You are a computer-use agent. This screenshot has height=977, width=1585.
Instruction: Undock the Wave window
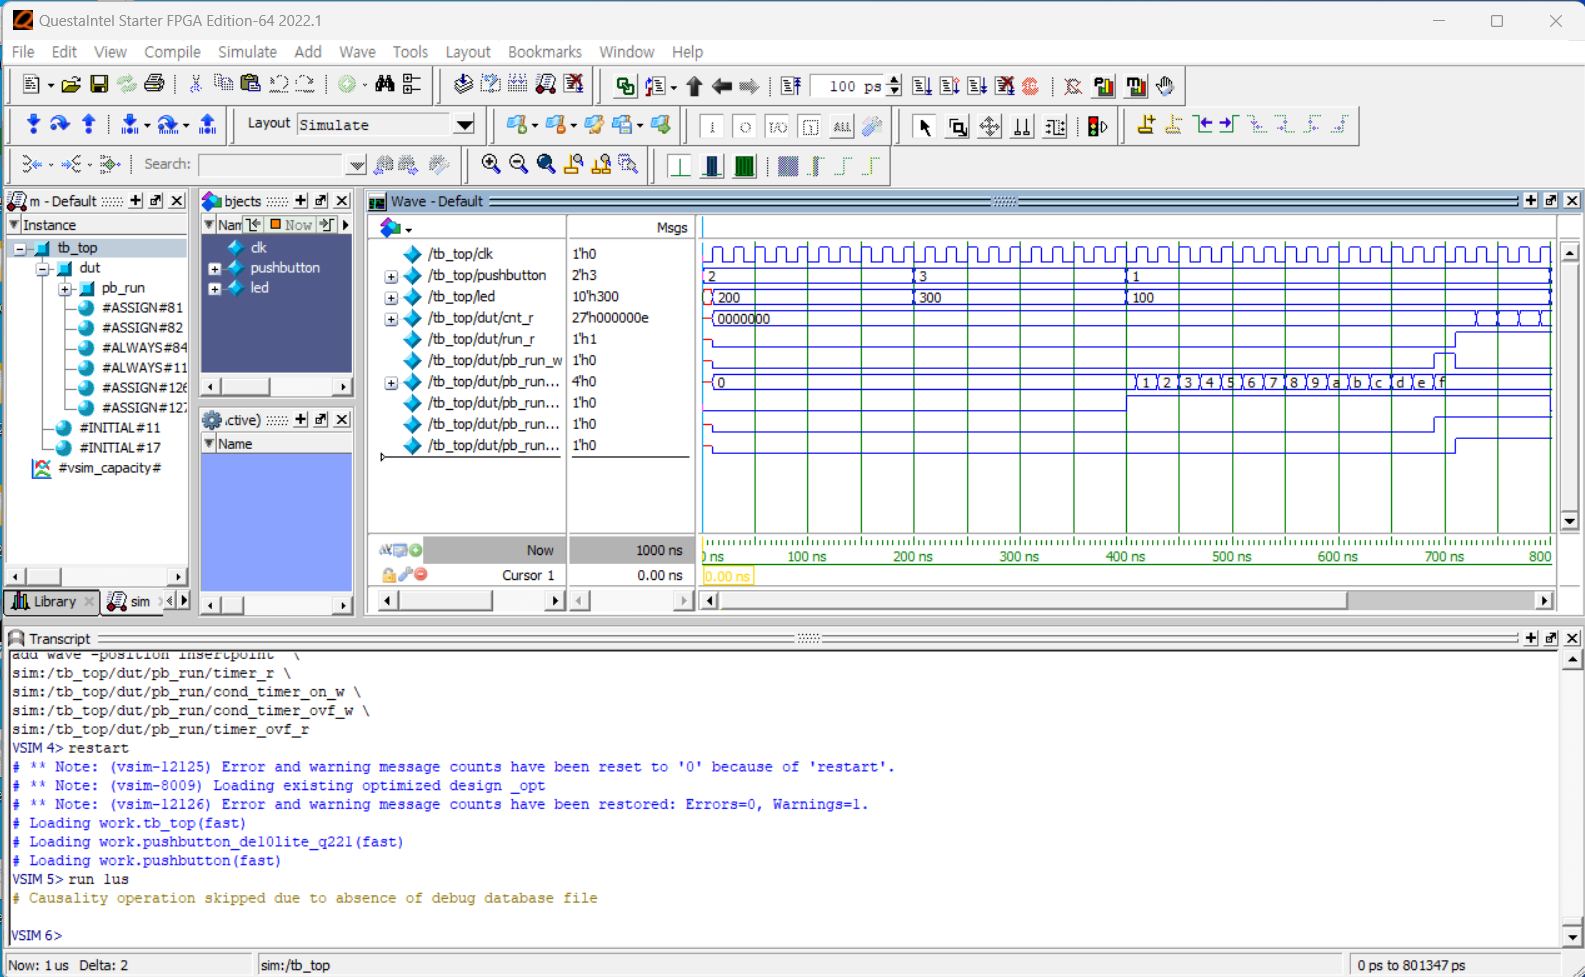1551,201
